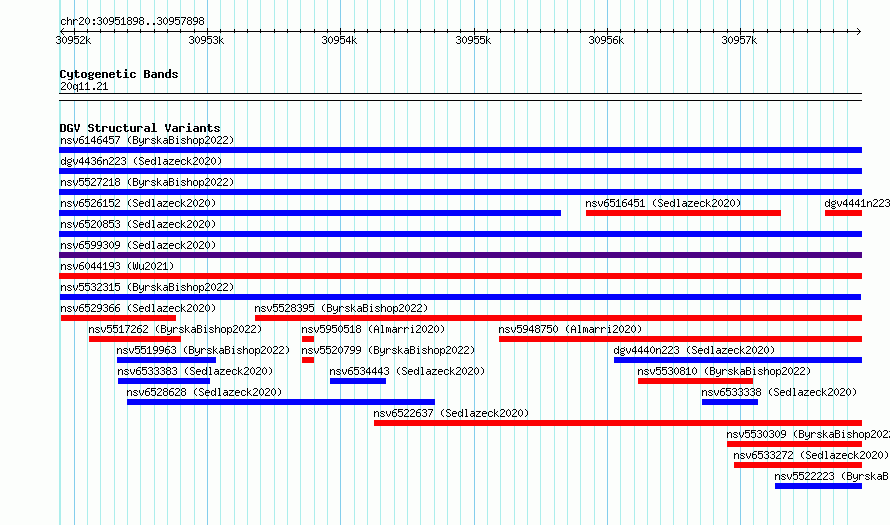
Task: Click the nsv6533338 blue bar
Action: (x=730, y=402)
